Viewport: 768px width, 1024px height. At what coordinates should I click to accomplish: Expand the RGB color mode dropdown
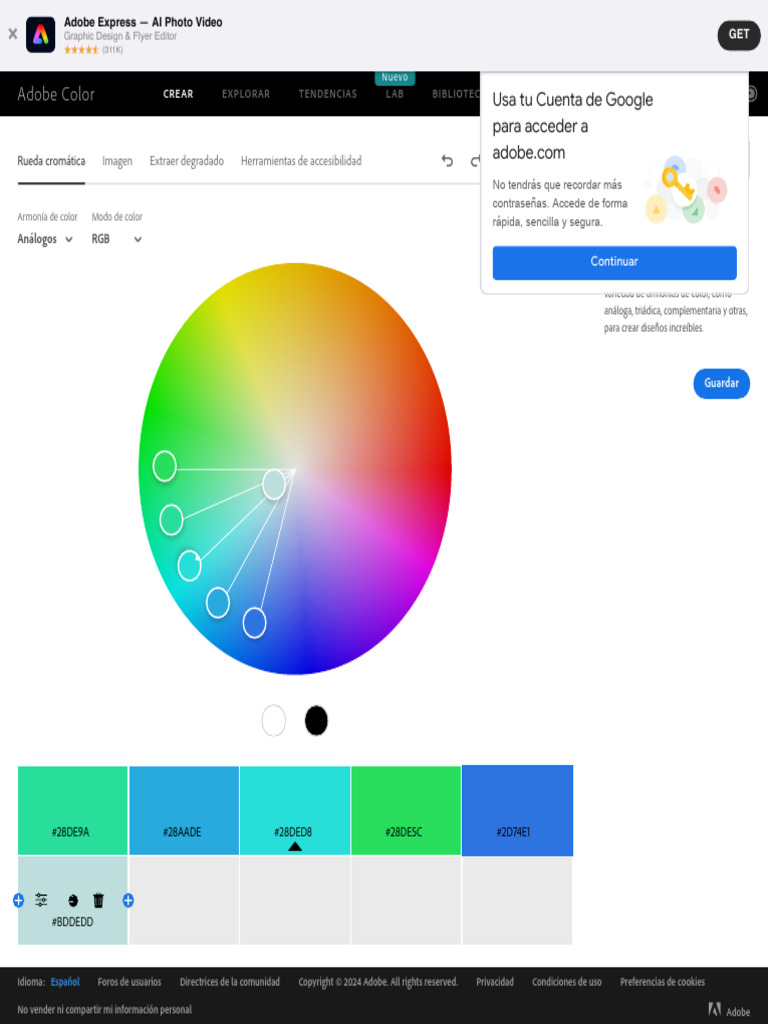click(x=117, y=239)
